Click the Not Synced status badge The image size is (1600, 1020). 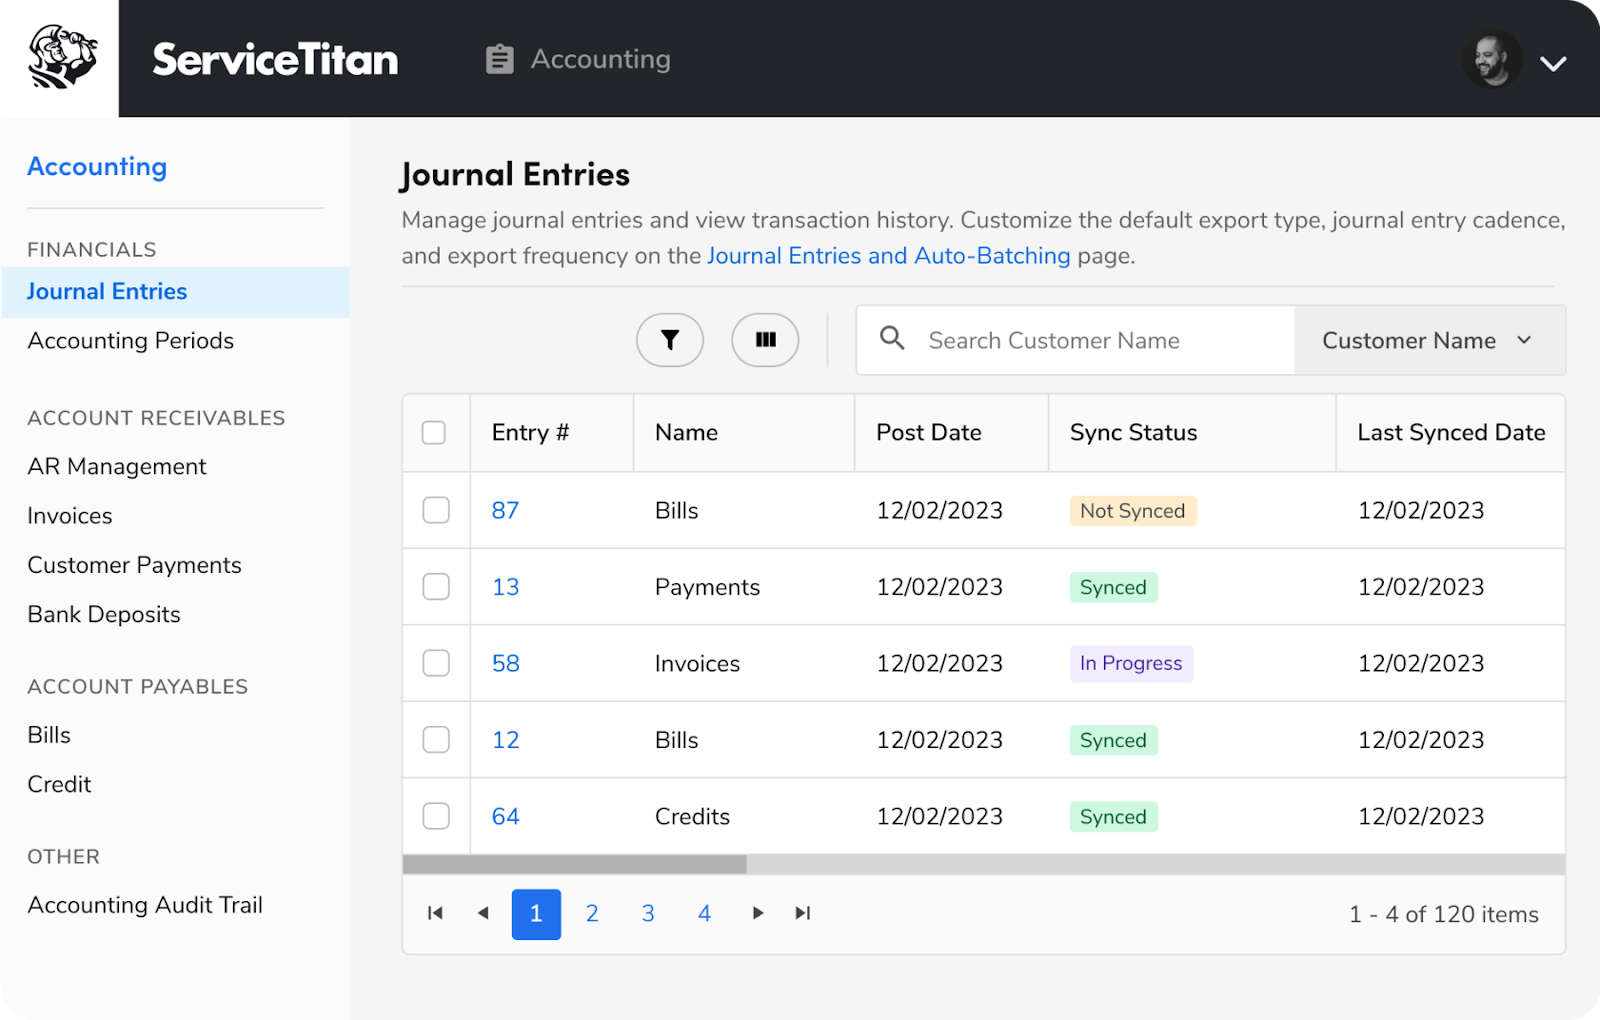[x=1132, y=511]
